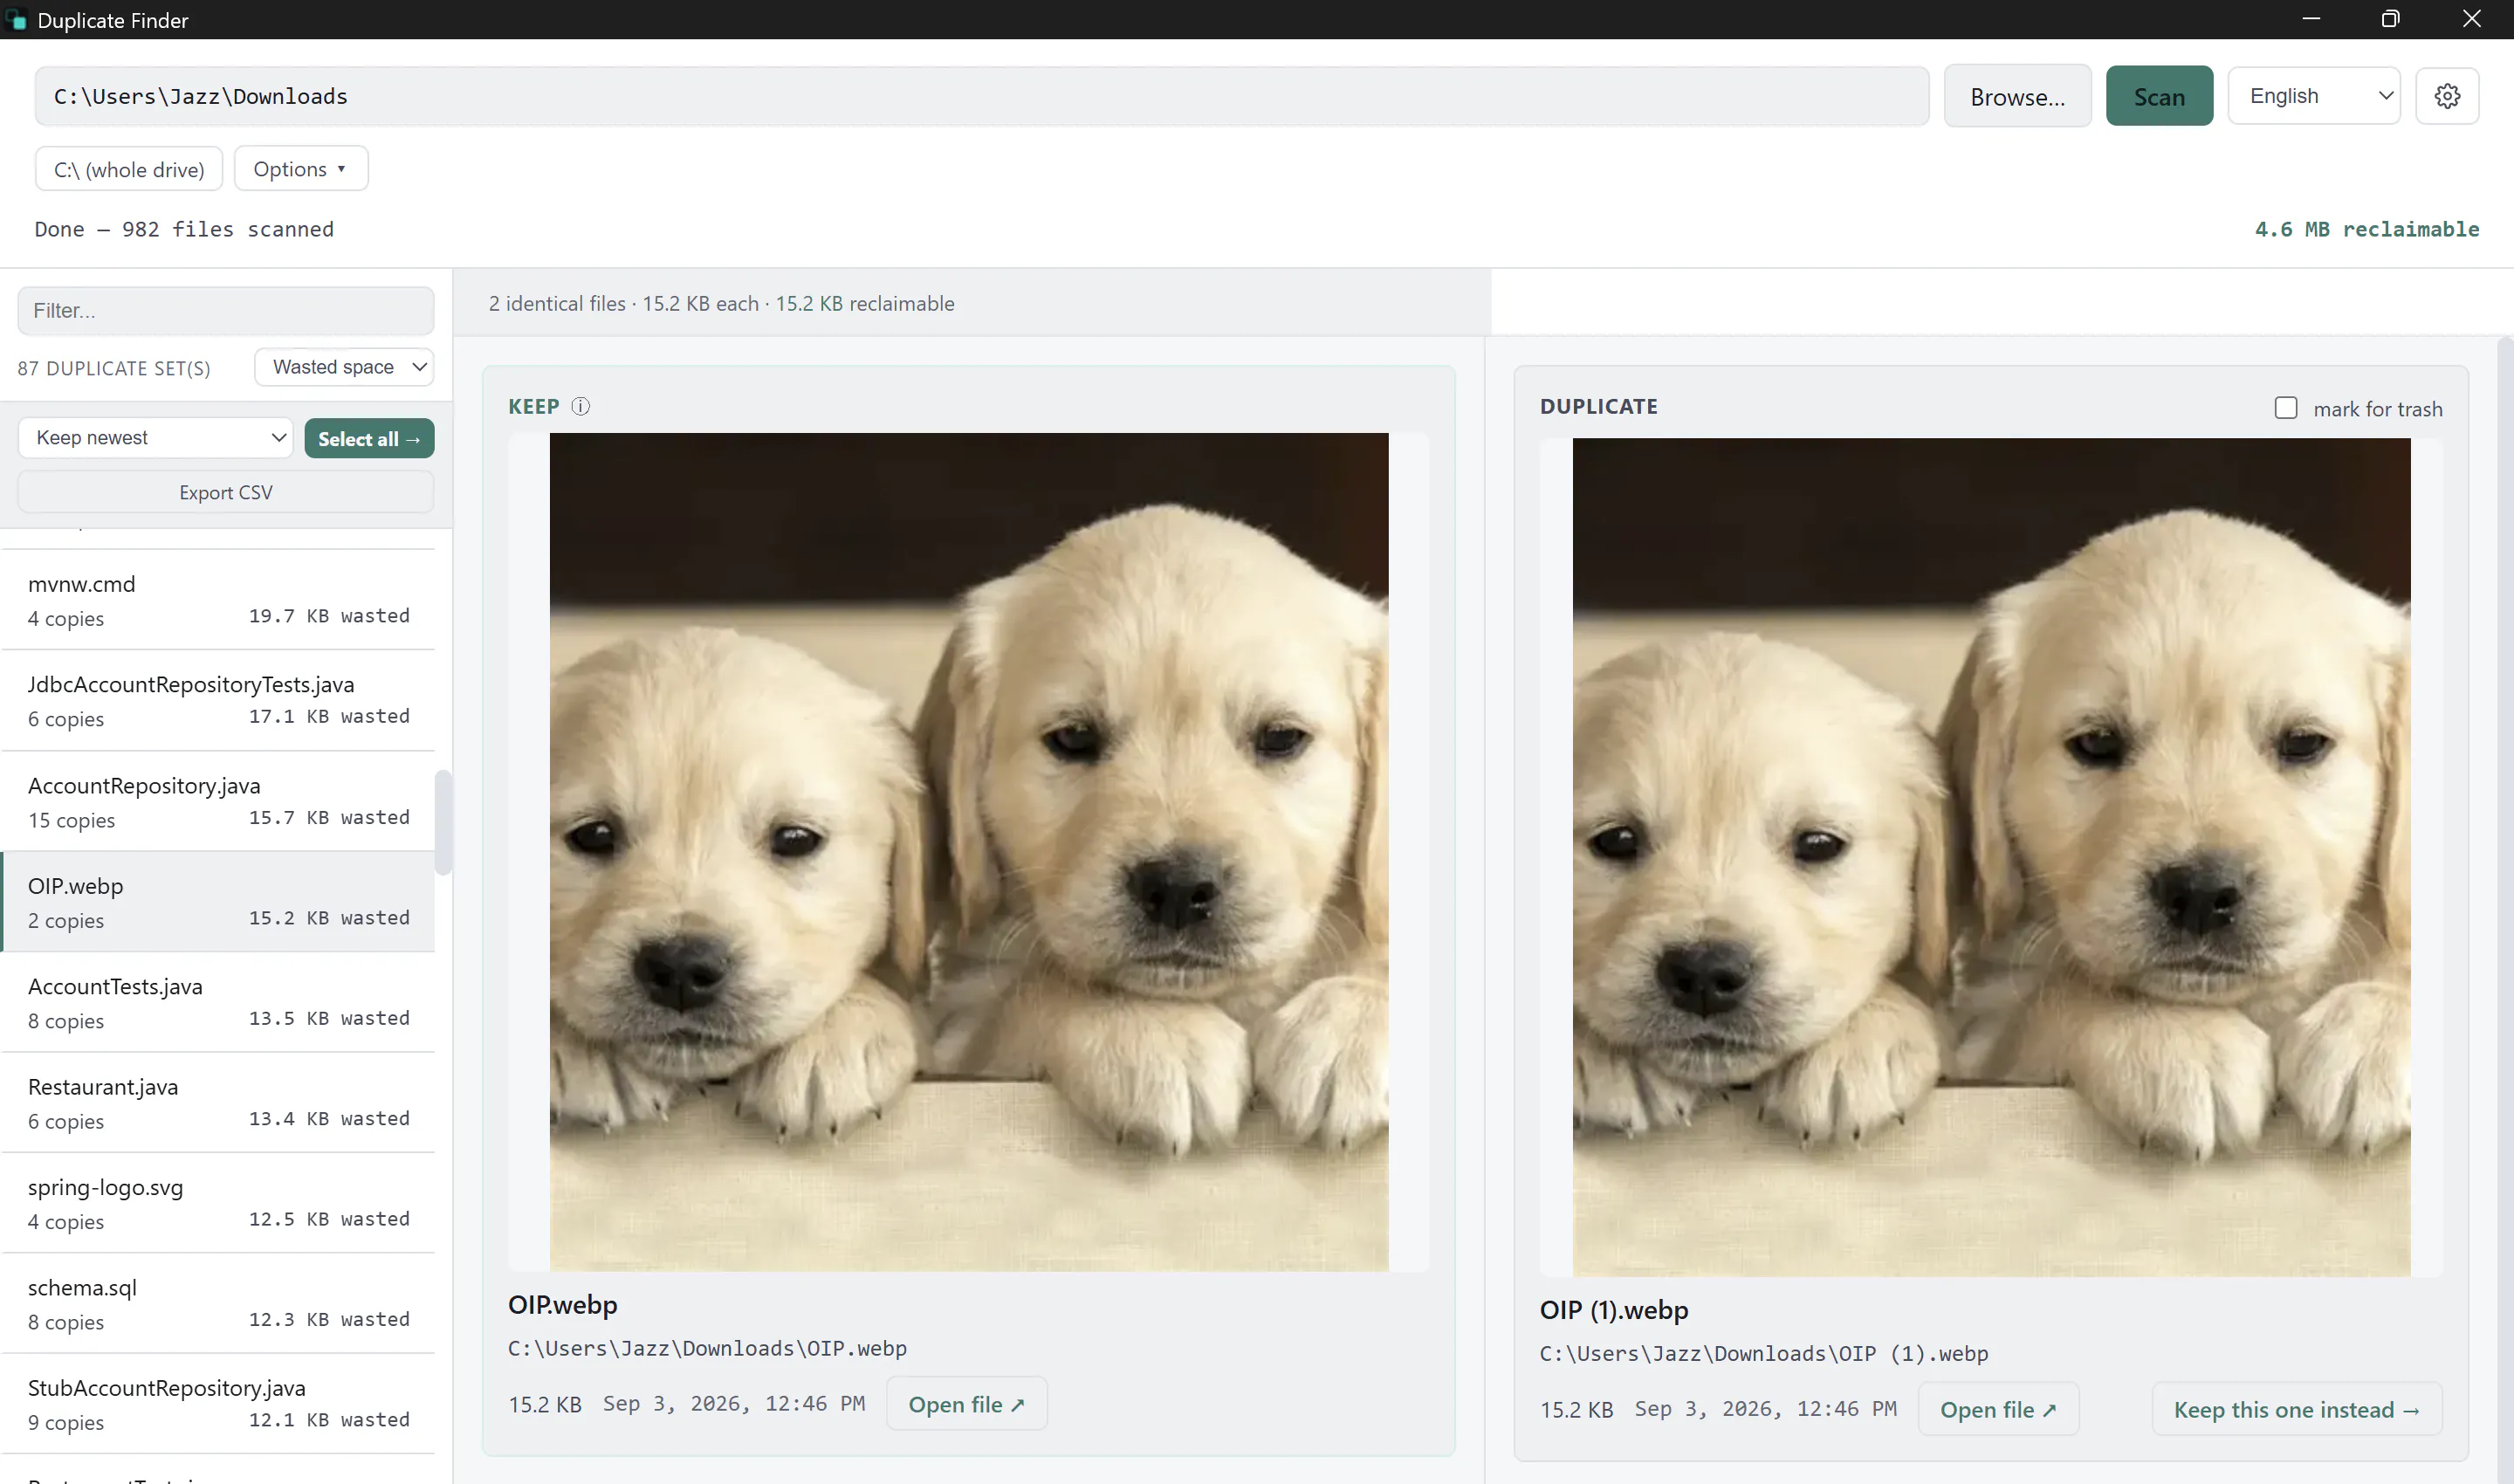This screenshot has height=1484, width=2514.
Task: Click the 87 DUPLICATE SET(S) label
Action: coord(114,368)
